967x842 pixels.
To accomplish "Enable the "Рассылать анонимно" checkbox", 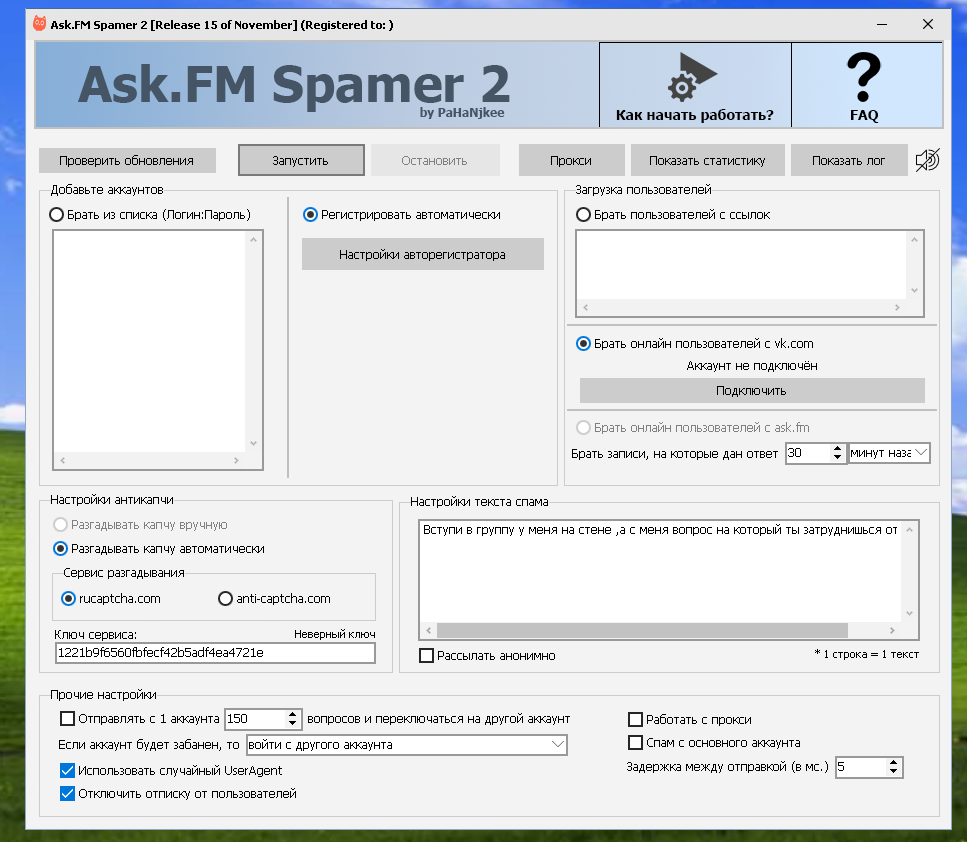I will click(x=427, y=656).
